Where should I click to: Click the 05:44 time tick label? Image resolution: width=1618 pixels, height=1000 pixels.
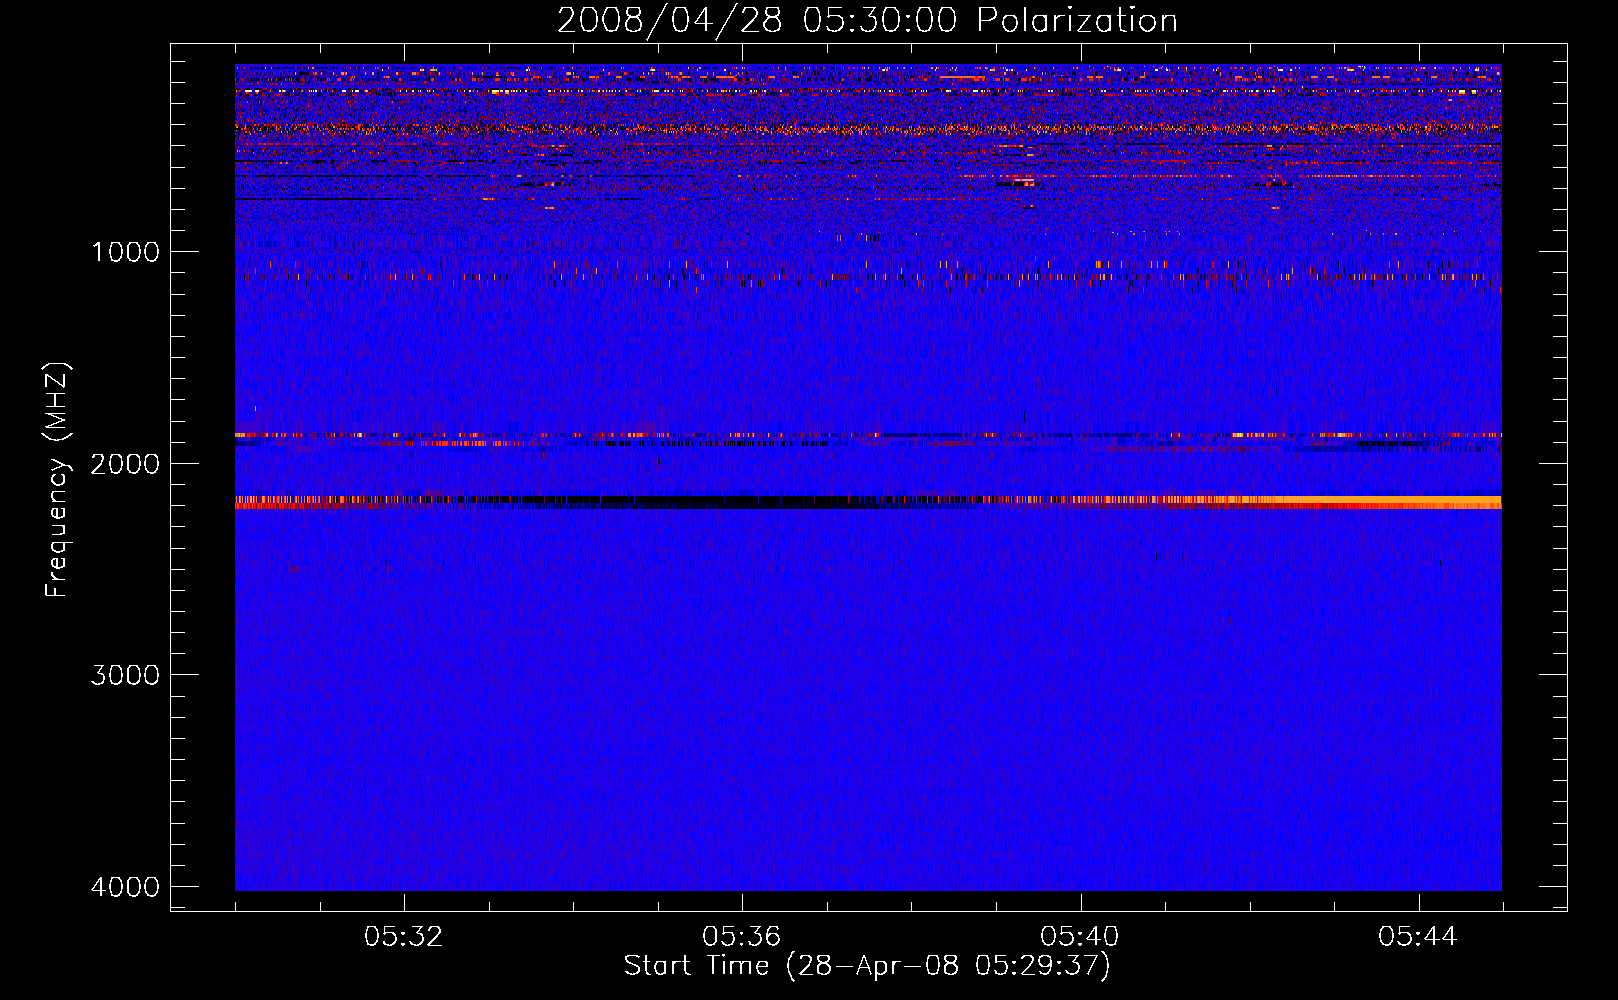click(x=1418, y=937)
